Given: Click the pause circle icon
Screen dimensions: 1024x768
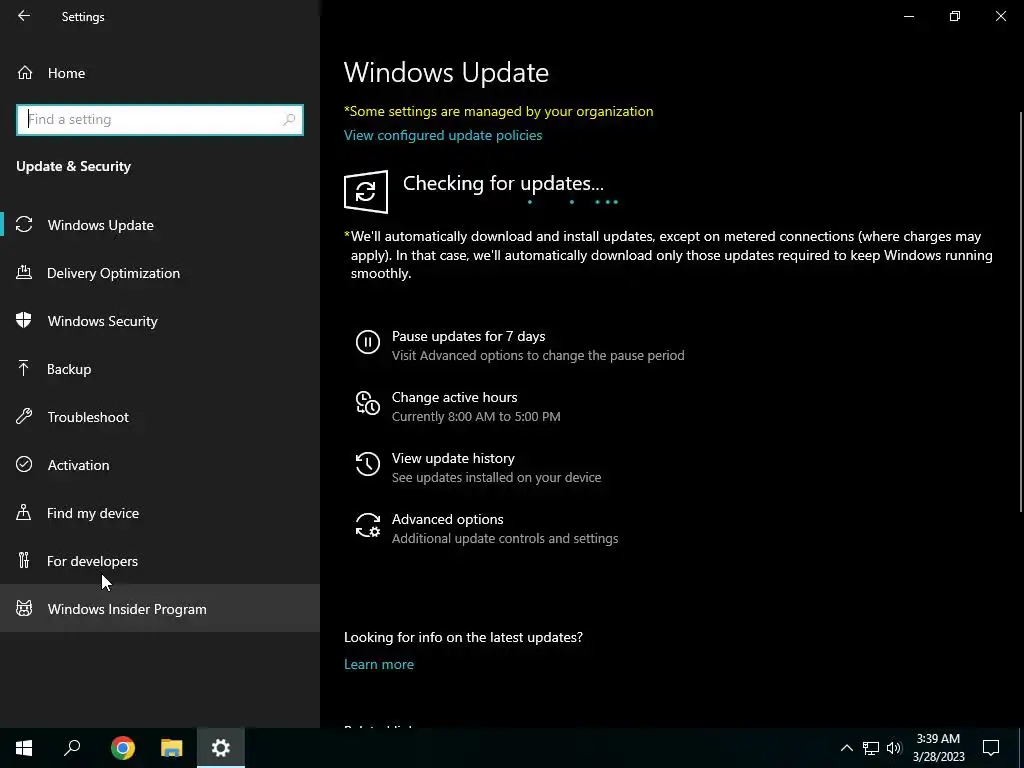Looking at the screenshot, I should click(368, 342).
